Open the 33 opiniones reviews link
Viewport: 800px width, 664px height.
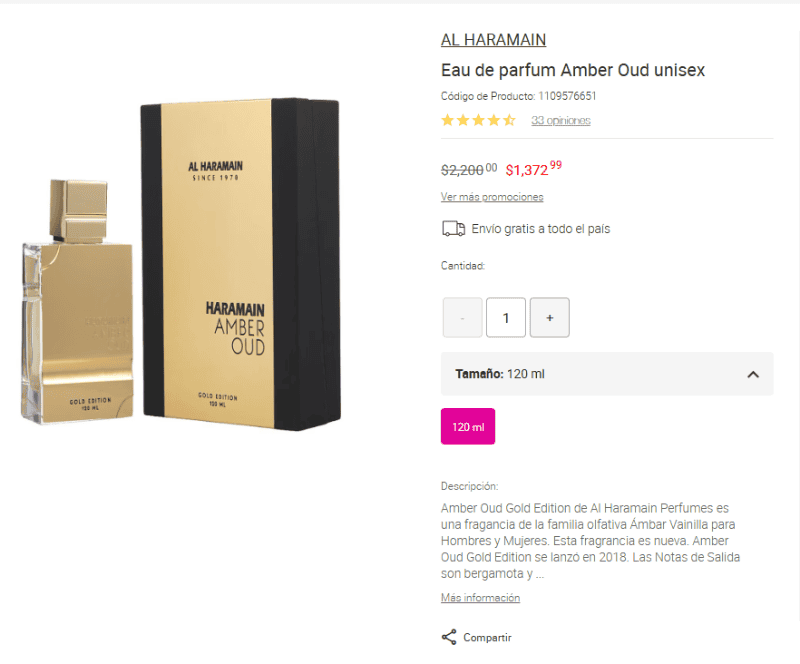(561, 120)
